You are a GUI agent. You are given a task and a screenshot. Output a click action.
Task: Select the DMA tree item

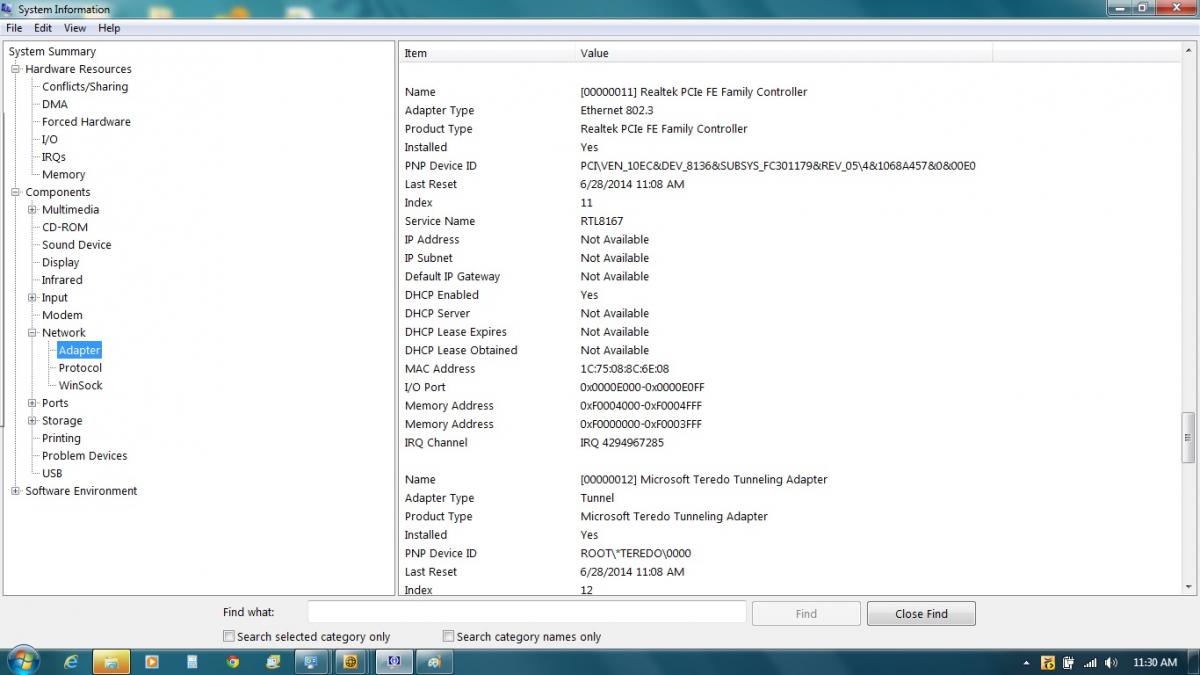(55, 104)
